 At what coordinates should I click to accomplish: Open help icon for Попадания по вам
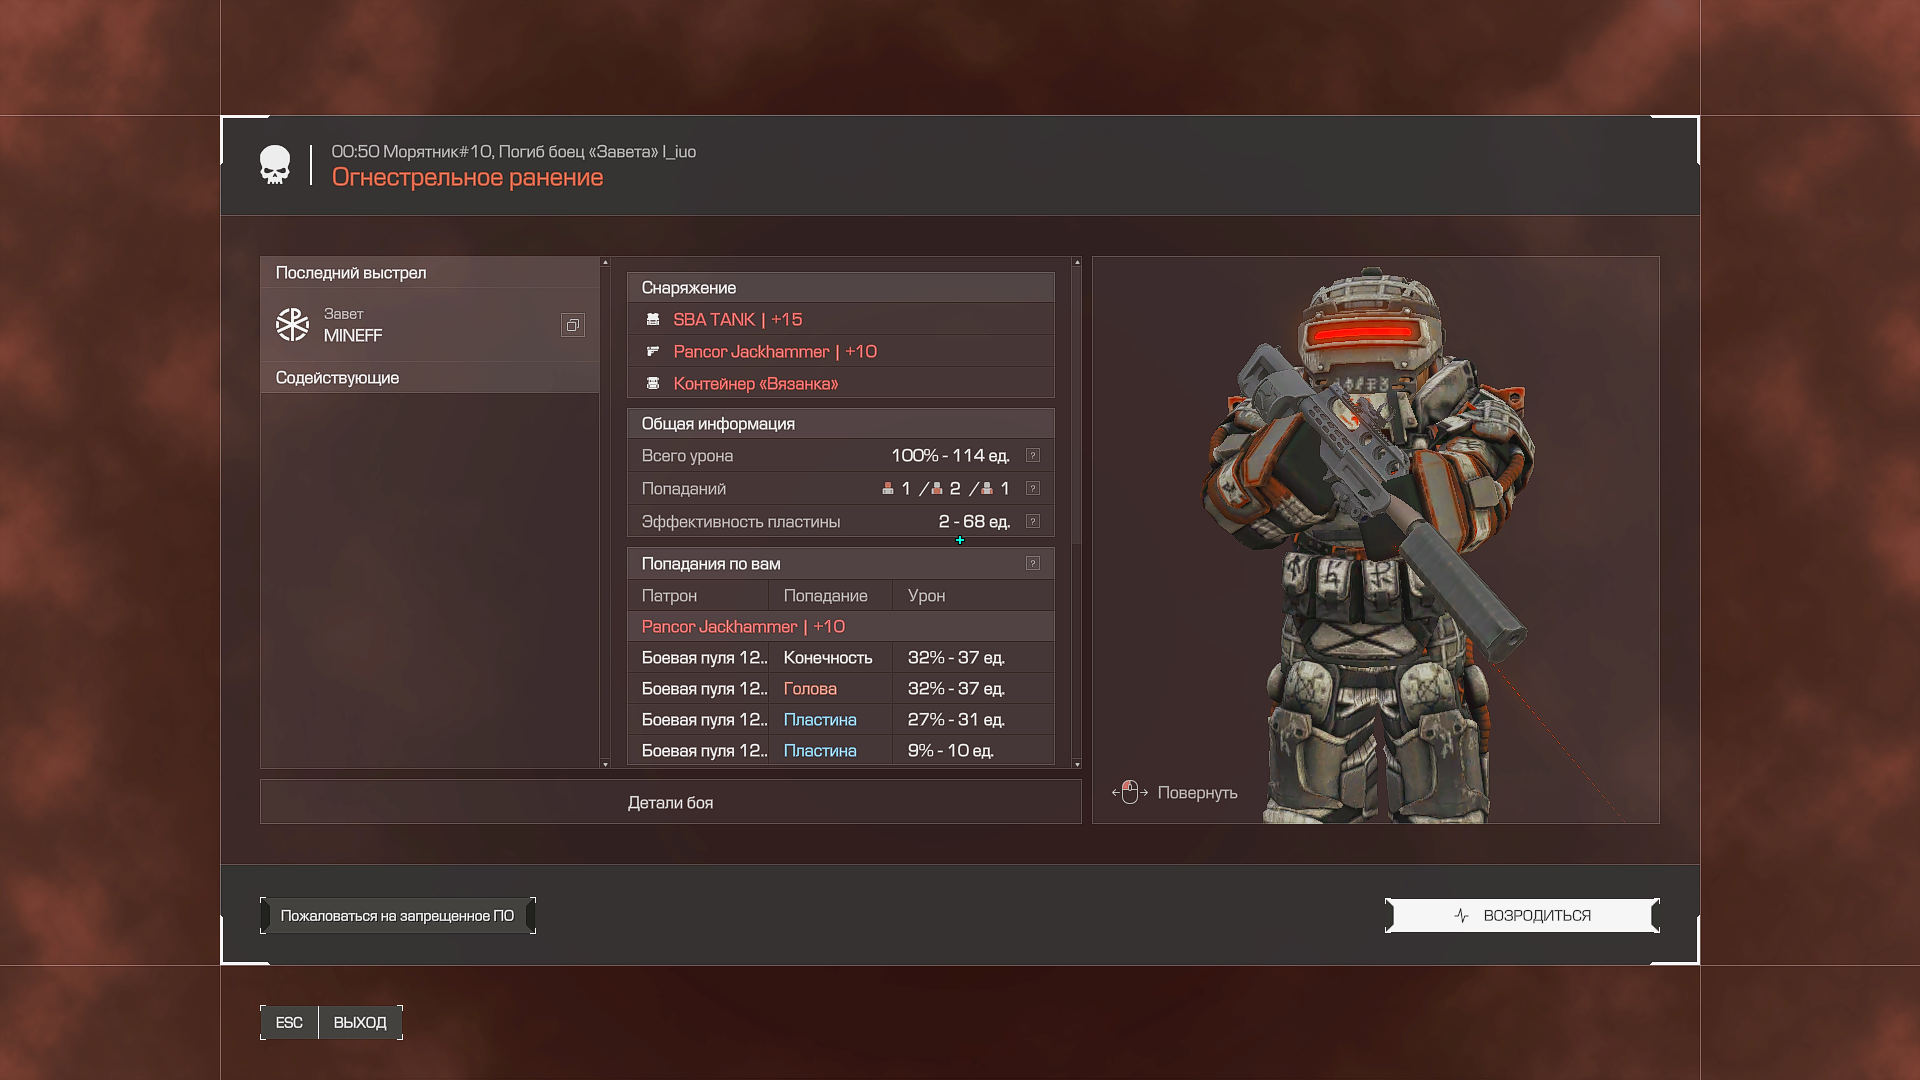coord(1033,564)
